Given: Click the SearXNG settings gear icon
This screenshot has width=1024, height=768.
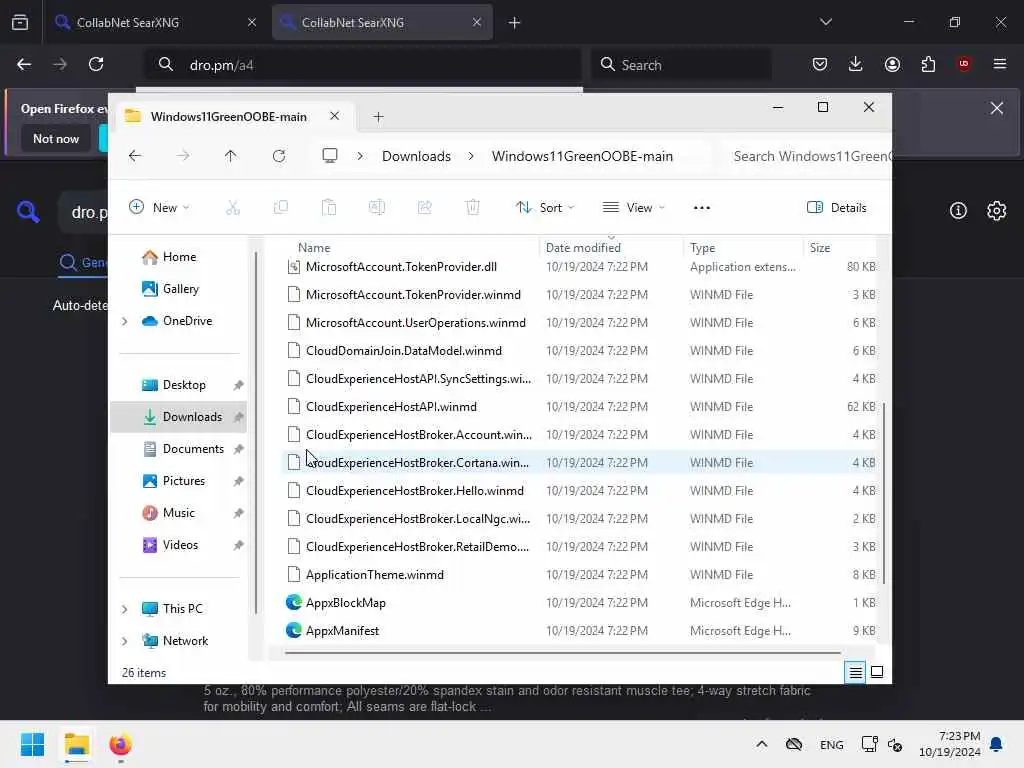Looking at the screenshot, I should click(997, 211).
